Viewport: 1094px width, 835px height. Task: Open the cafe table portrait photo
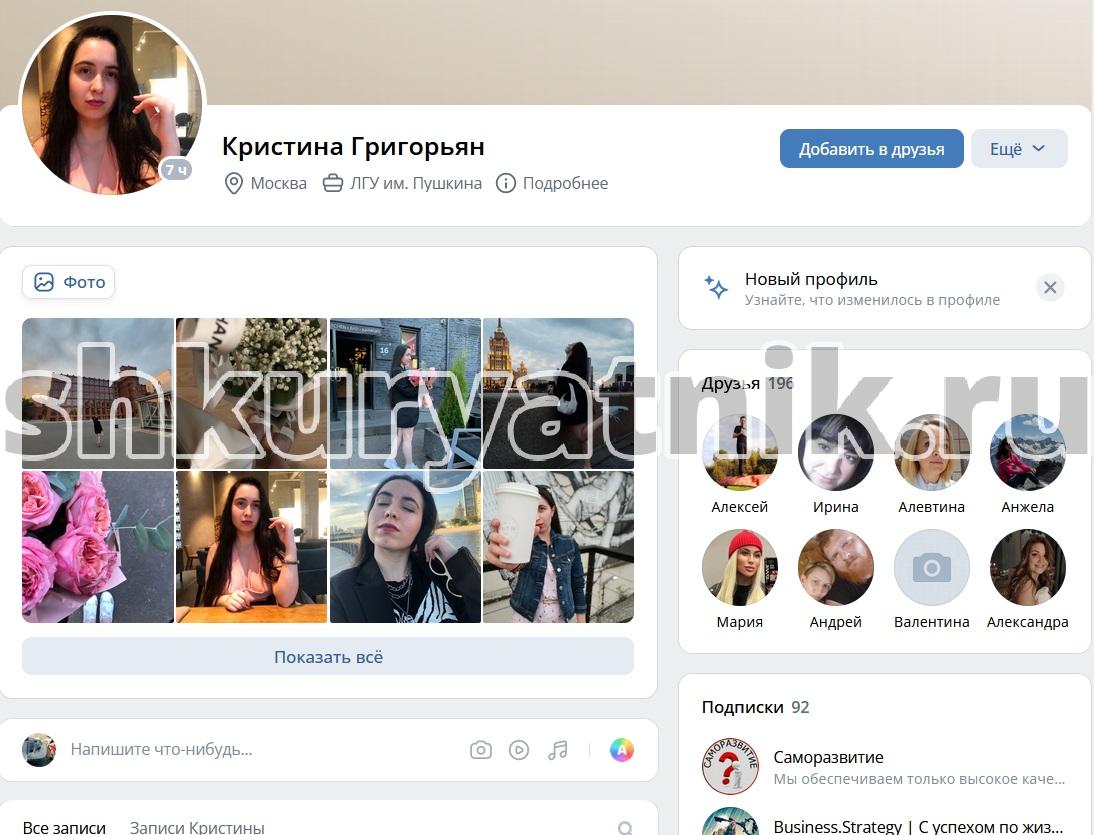[251, 547]
